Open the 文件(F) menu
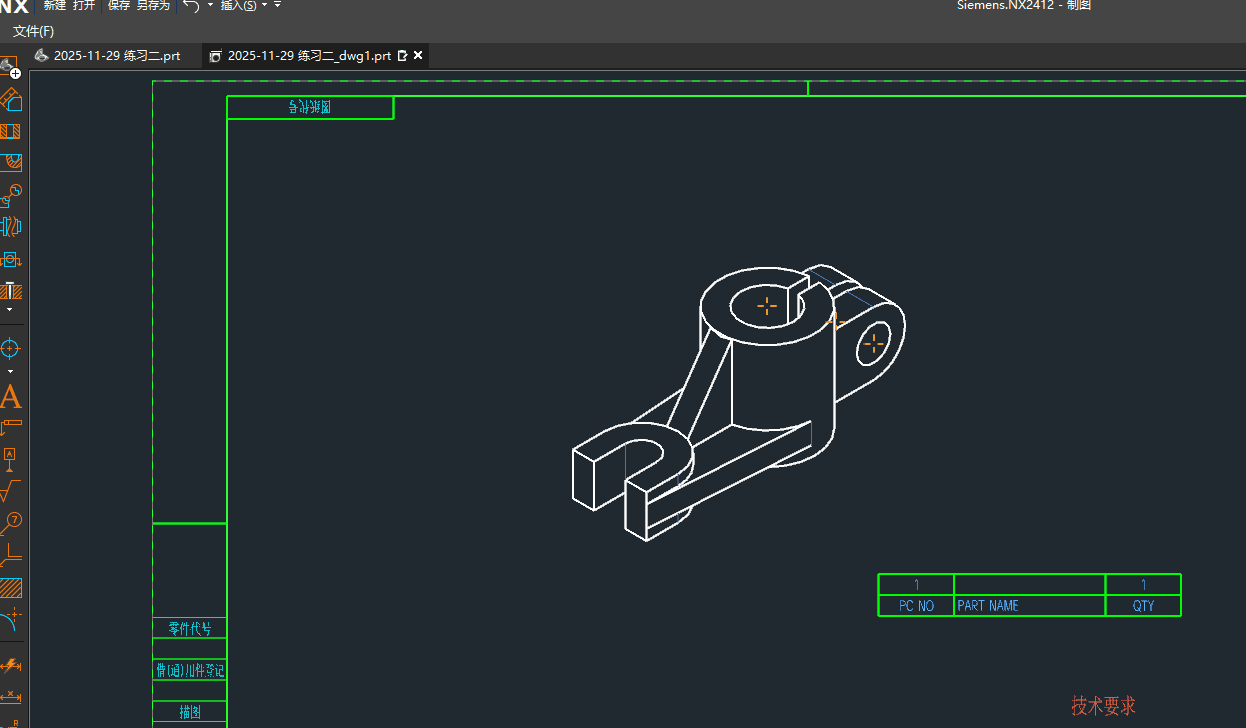 33,32
